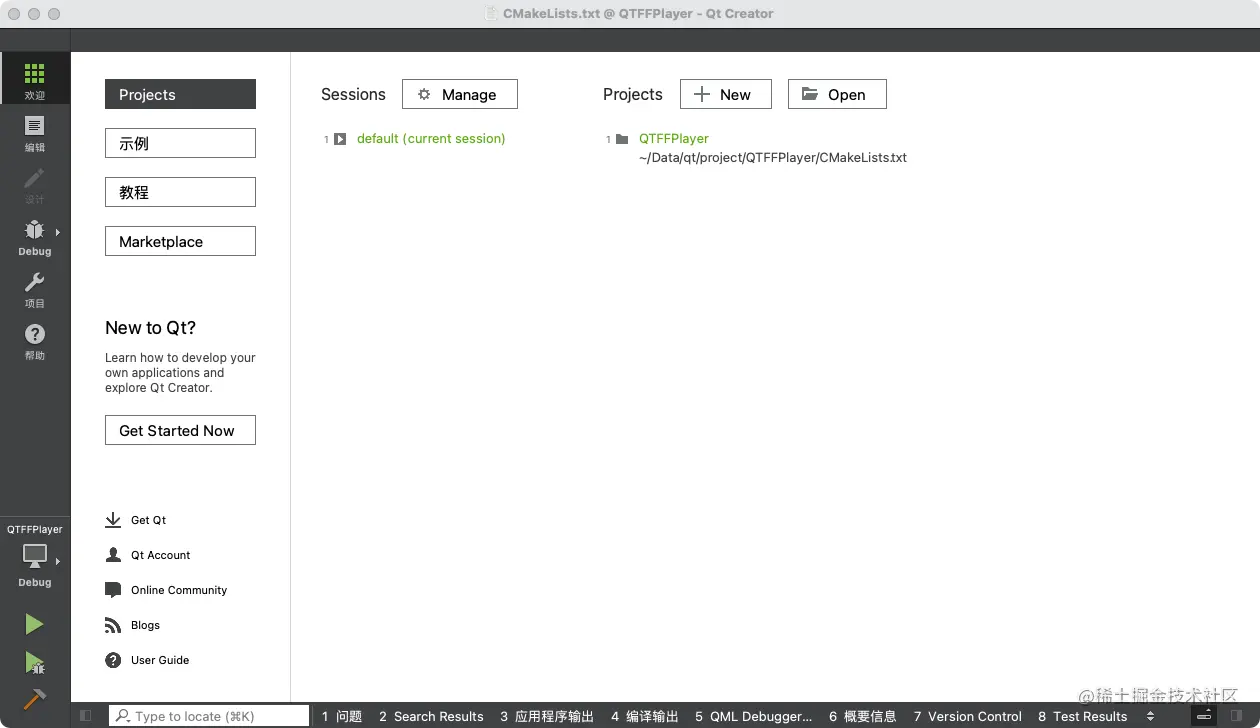Open the Help (帮助) mode

(35, 342)
